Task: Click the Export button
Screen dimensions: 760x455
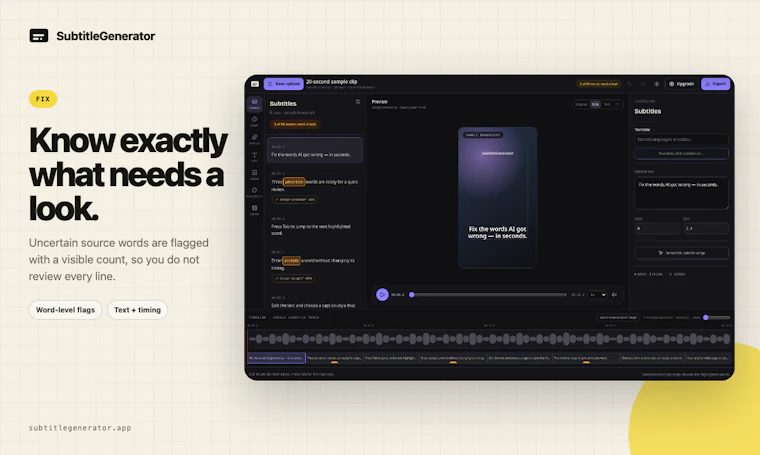Action: (x=715, y=84)
